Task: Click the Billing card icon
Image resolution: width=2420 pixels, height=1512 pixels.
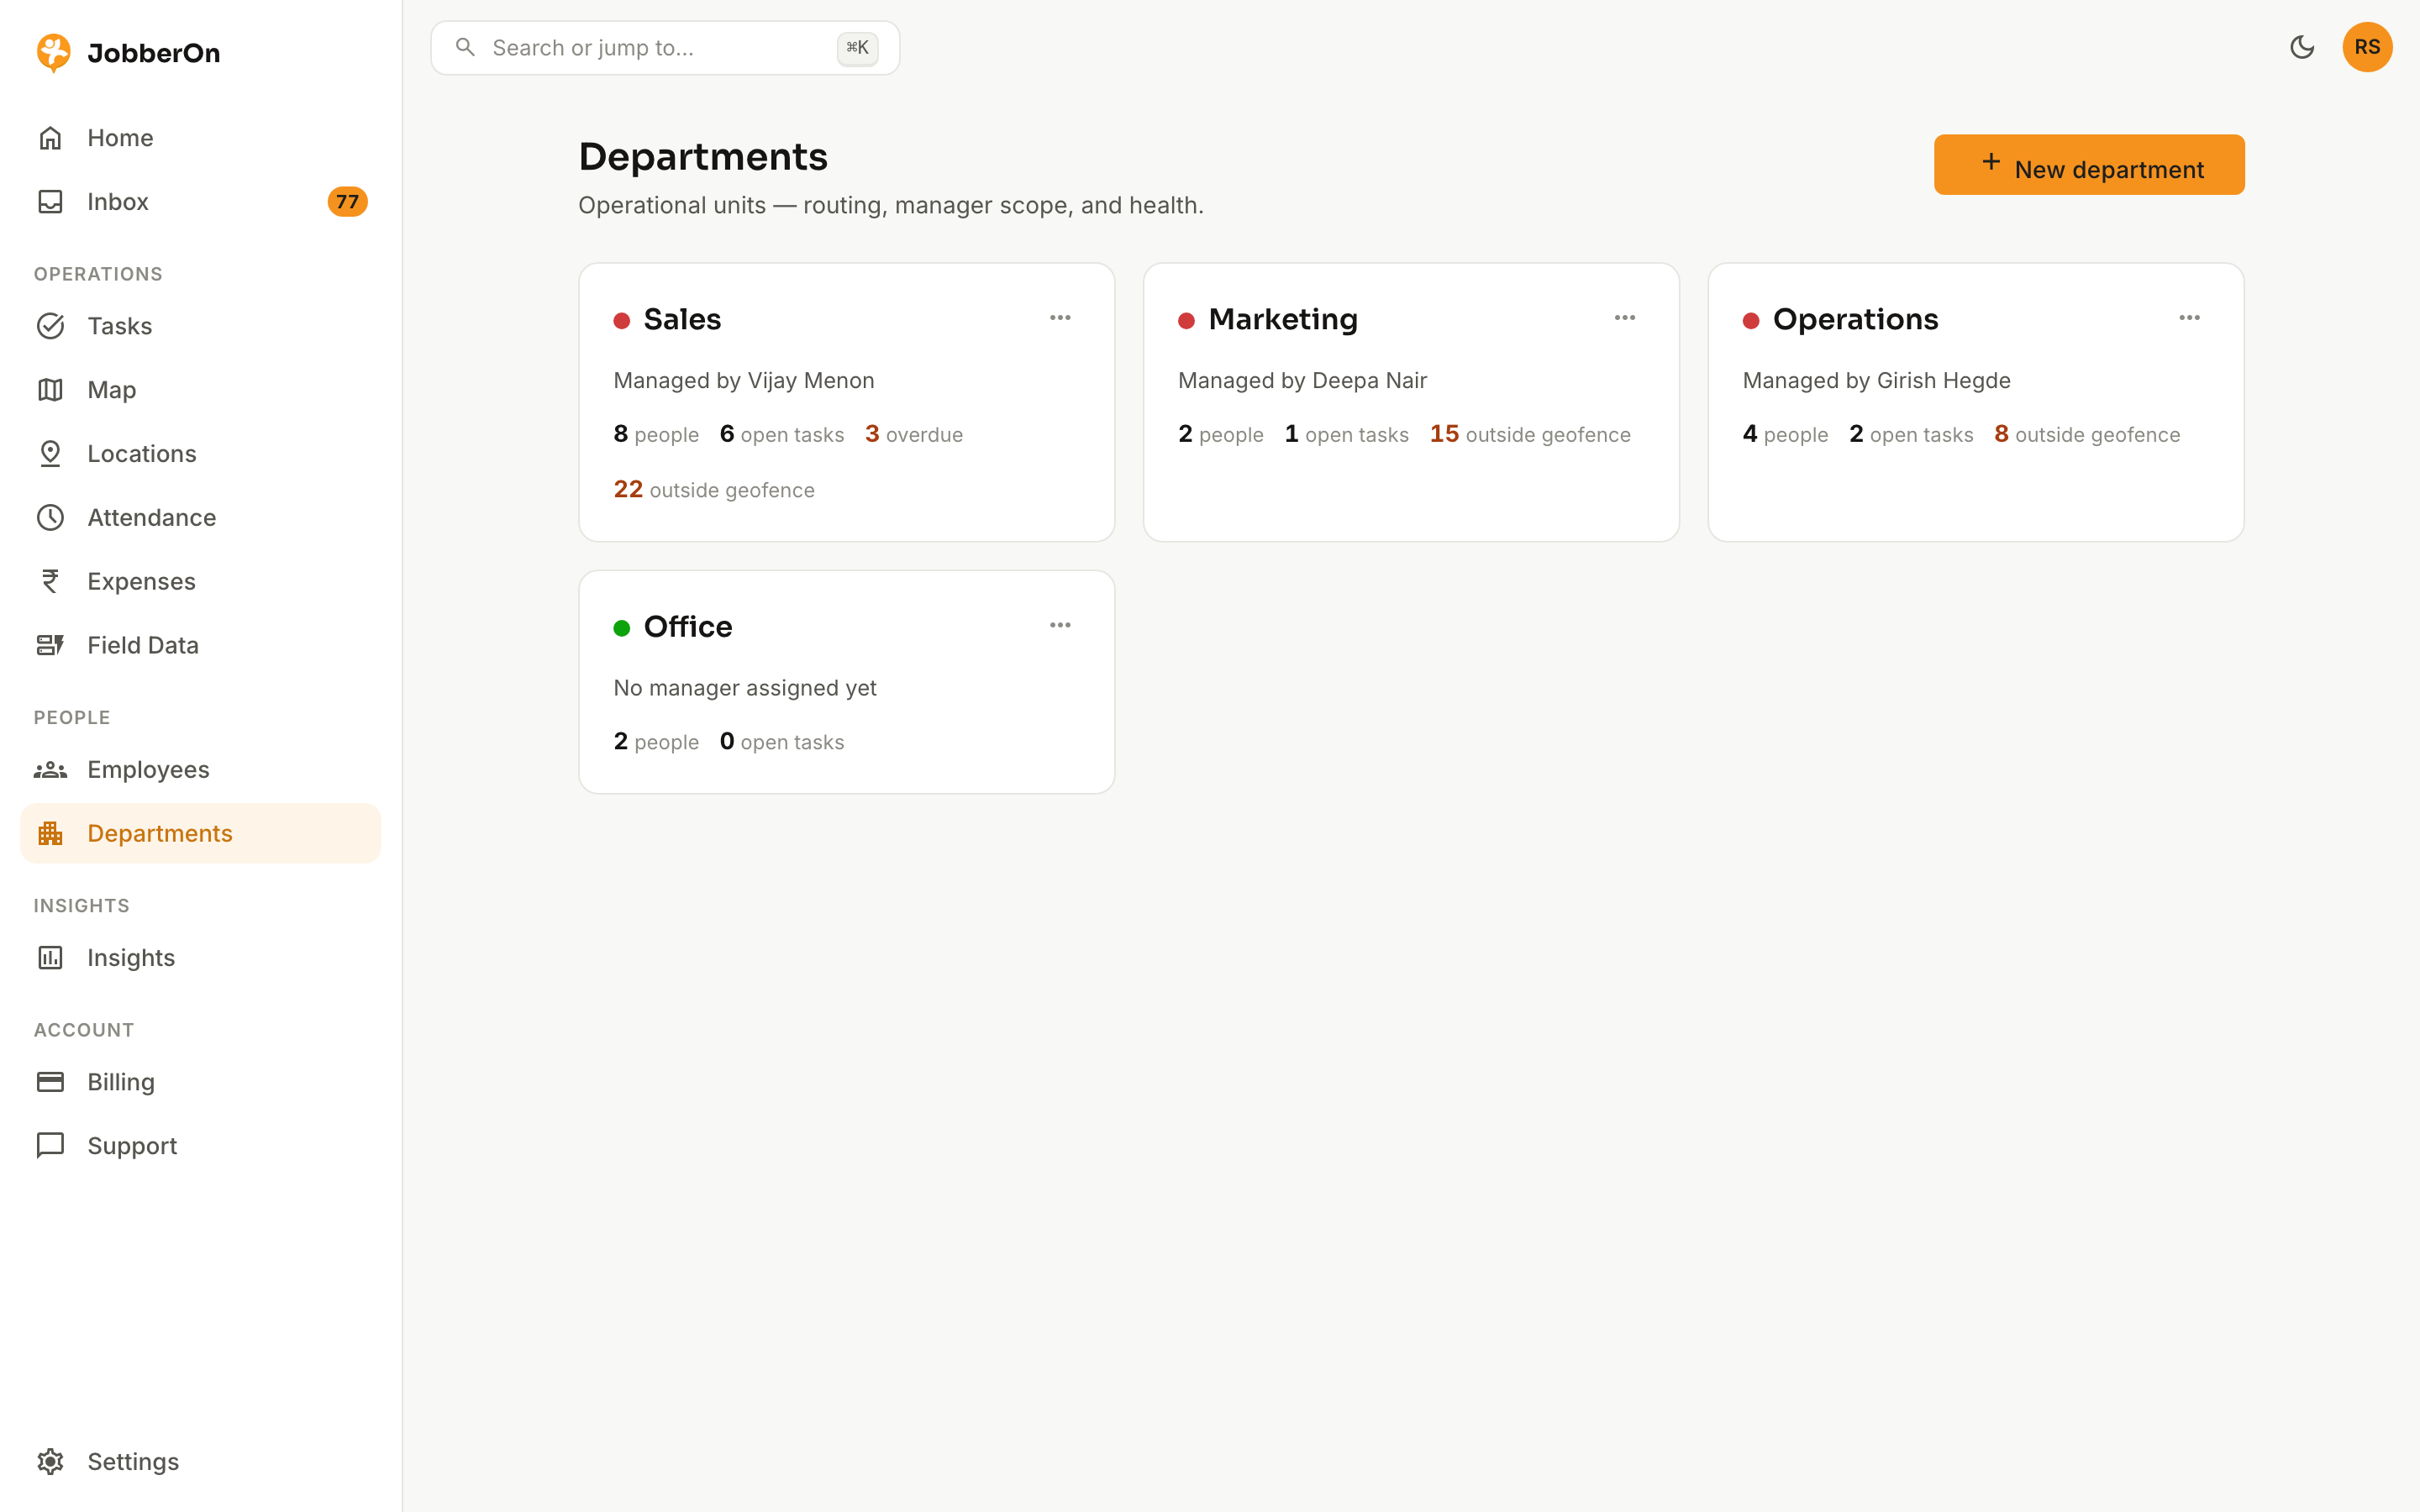Action: click(50, 1082)
